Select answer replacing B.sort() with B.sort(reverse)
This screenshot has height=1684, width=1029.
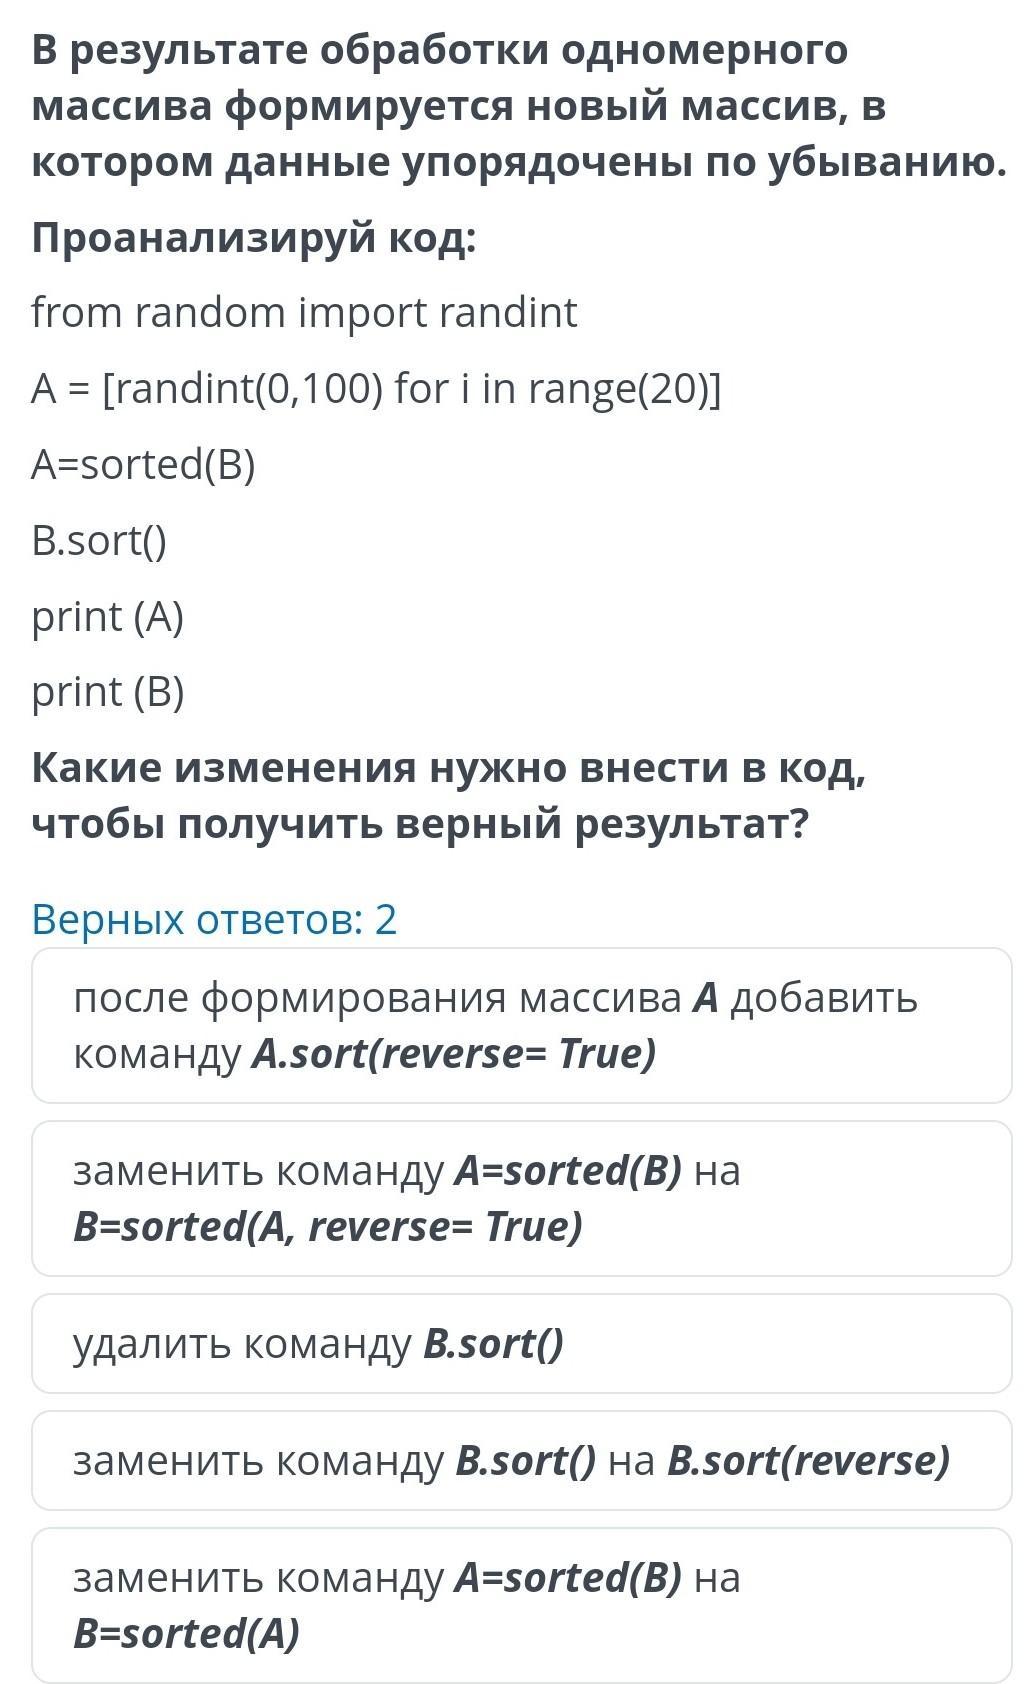[x=521, y=1460]
